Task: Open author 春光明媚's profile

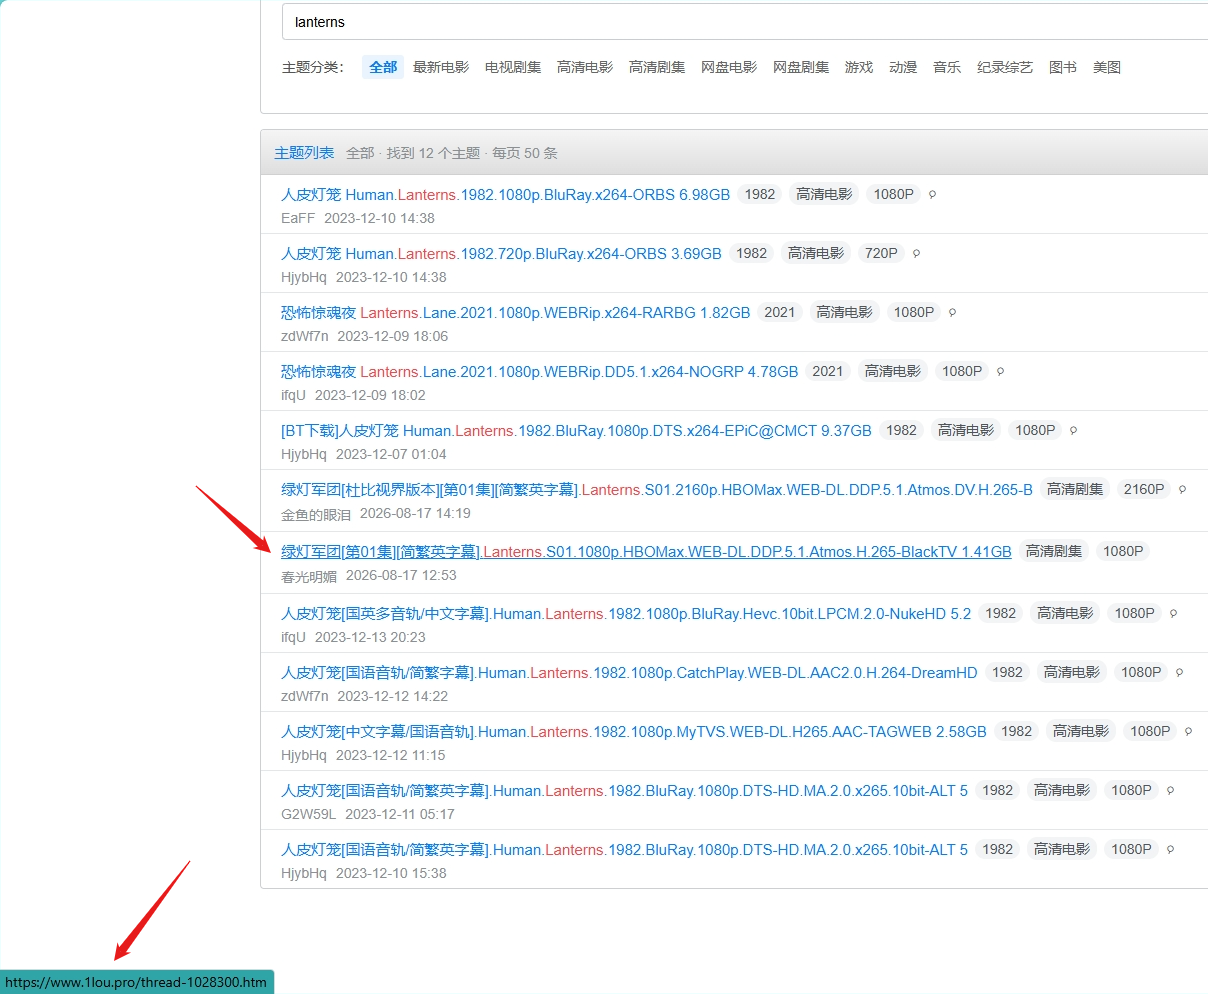Action: 309,576
